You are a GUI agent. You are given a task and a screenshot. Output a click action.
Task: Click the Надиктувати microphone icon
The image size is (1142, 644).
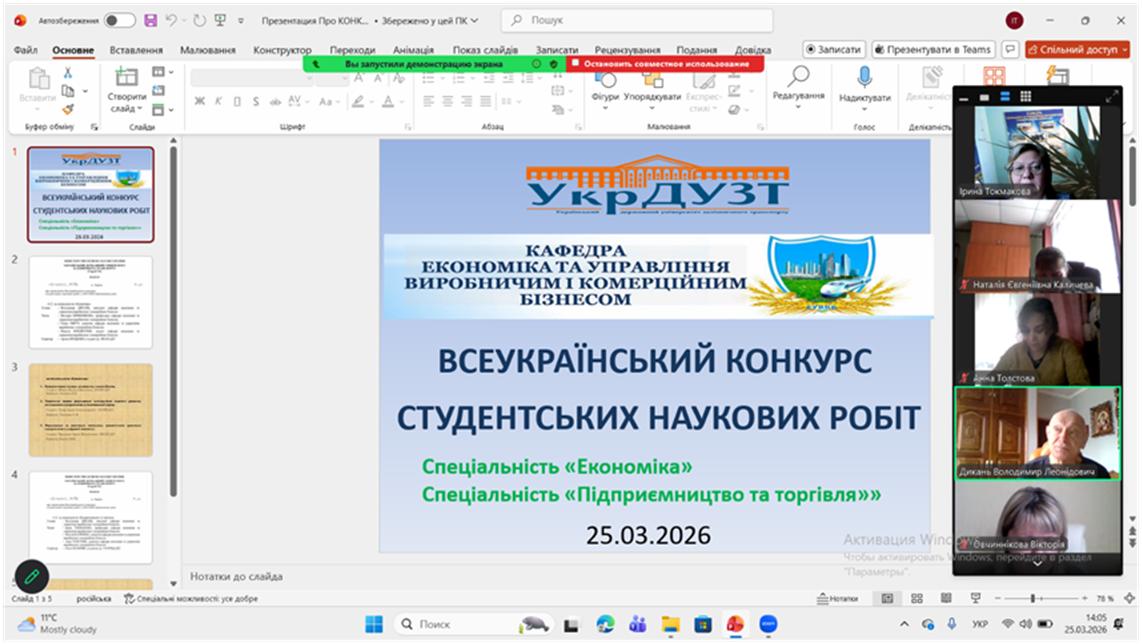[x=864, y=78]
